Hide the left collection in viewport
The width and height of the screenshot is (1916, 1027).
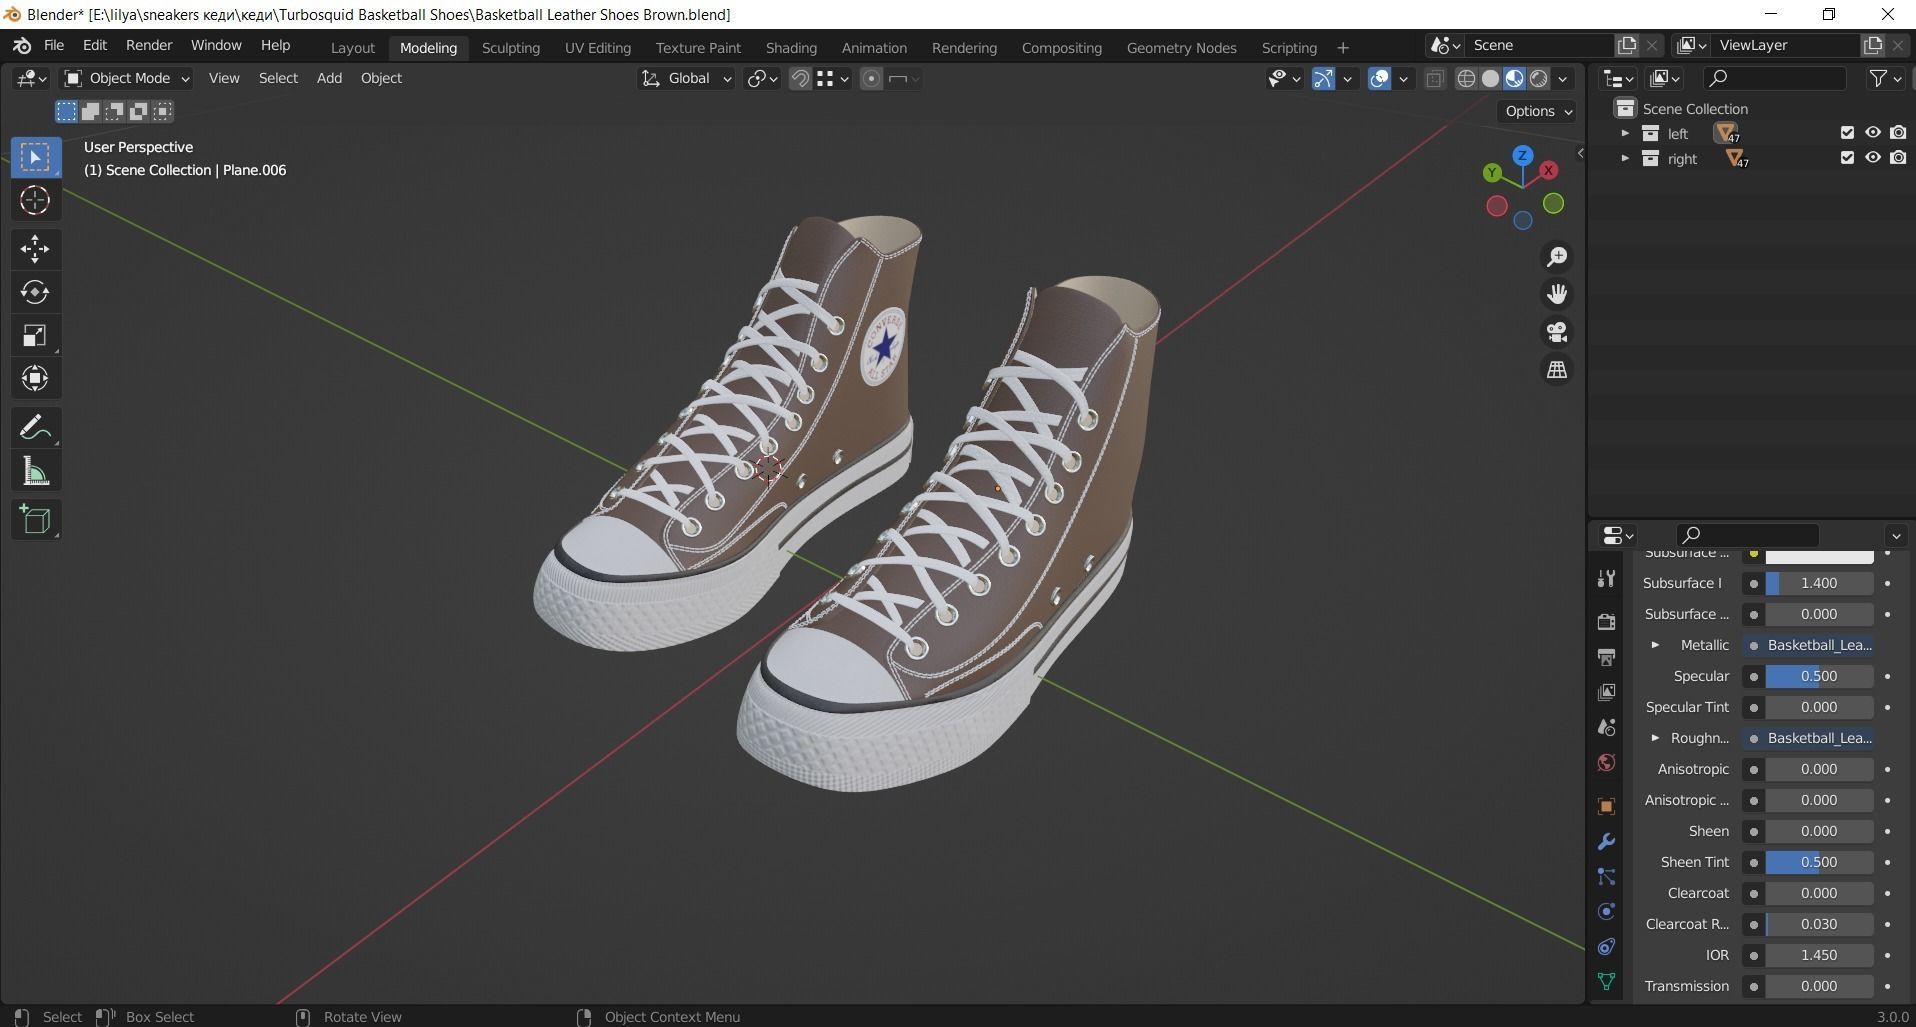(x=1872, y=133)
